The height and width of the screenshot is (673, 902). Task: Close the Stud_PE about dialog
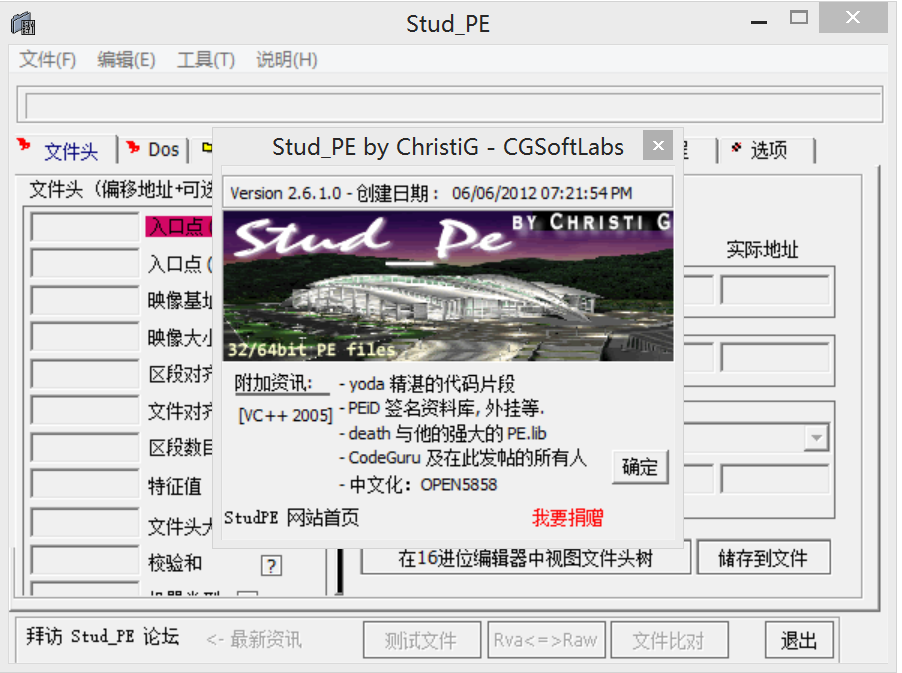coord(658,146)
